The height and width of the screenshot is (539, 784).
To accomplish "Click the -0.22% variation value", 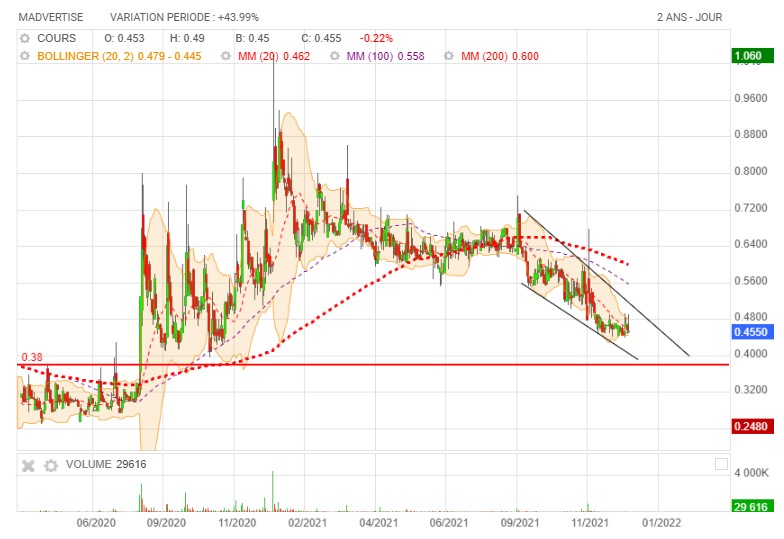I will click(376, 38).
